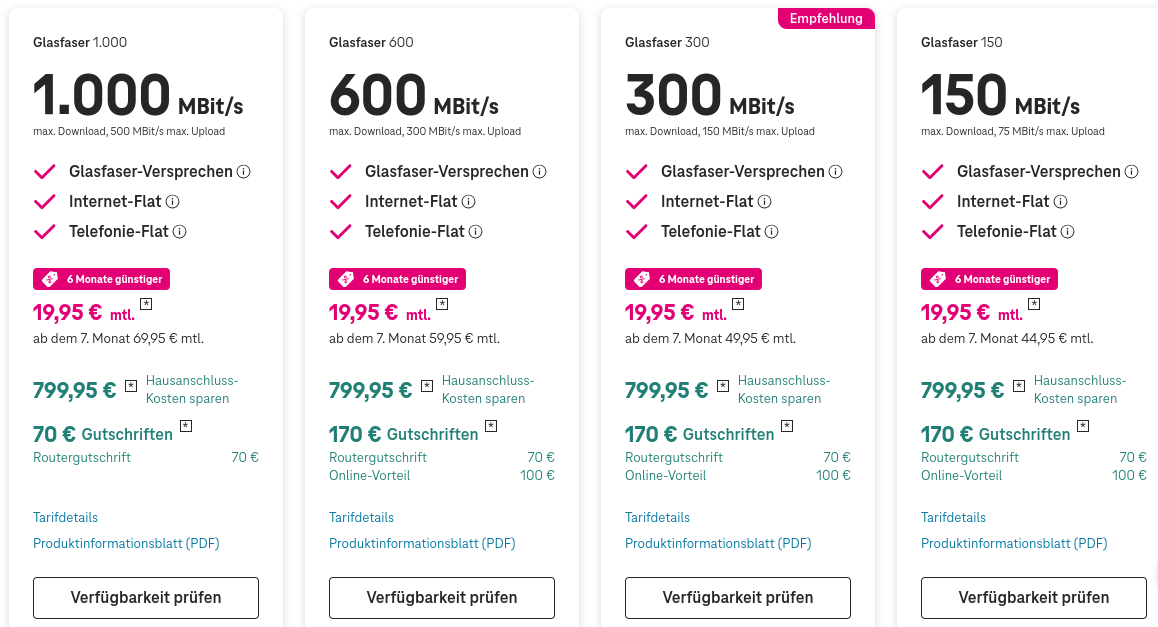Open Produktinformationsblatt PDF for Glasfaser 1.000
The height and width of the screenshot is (627, 1158).
coord(126,544)
